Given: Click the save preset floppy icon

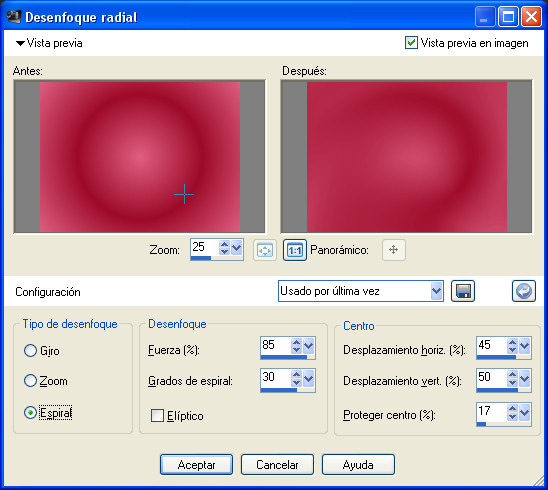Looking at the screenshot, I should (463, 291).
